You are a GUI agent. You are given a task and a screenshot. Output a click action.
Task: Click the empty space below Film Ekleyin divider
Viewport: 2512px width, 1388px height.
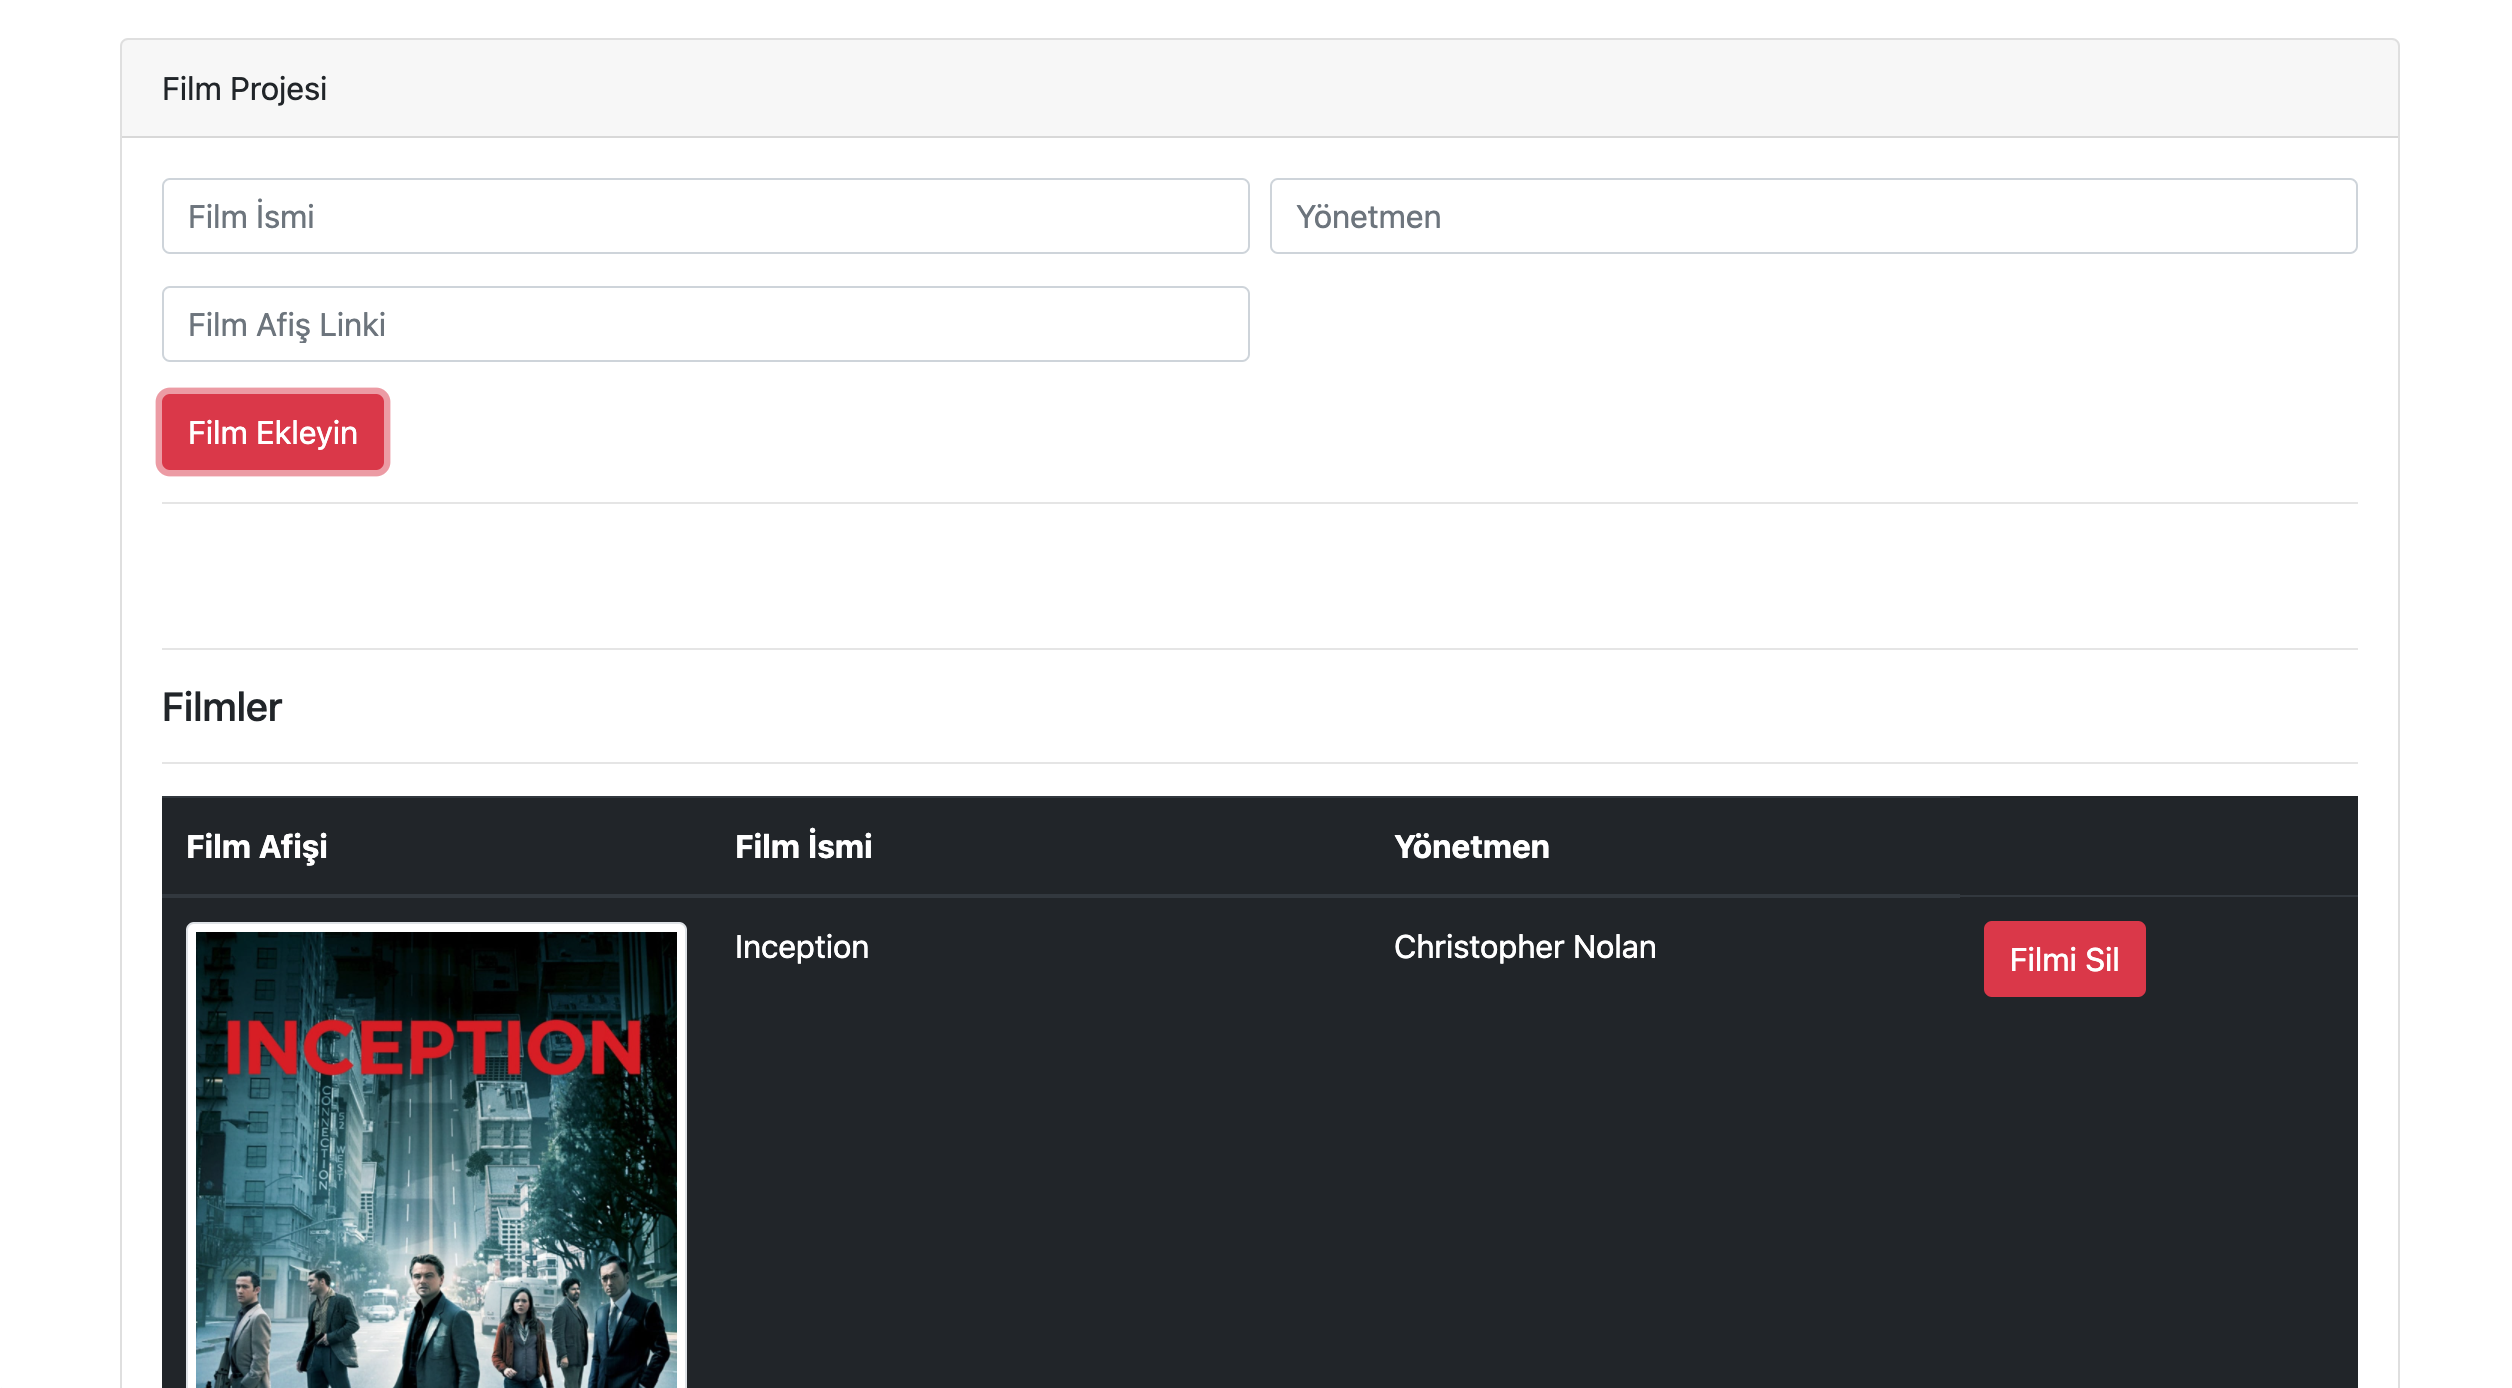(x=1258, y=576)
